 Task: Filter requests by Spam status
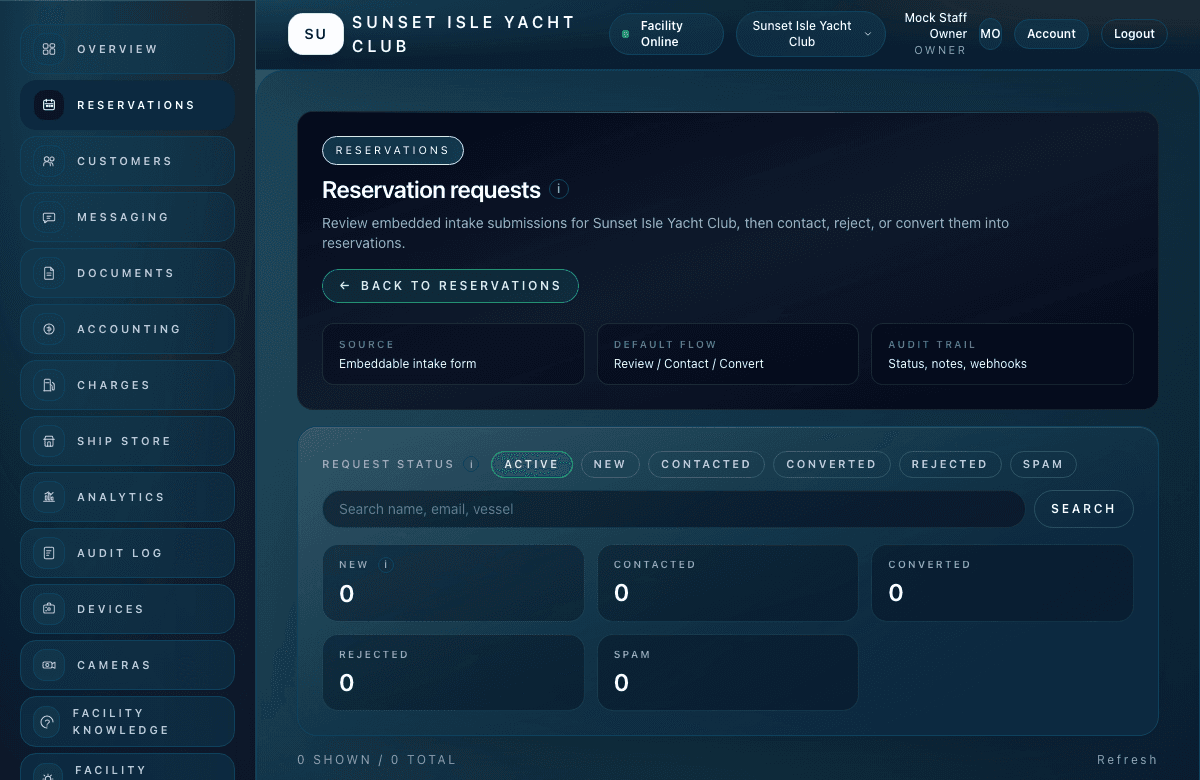click(x=1043, y=464)
